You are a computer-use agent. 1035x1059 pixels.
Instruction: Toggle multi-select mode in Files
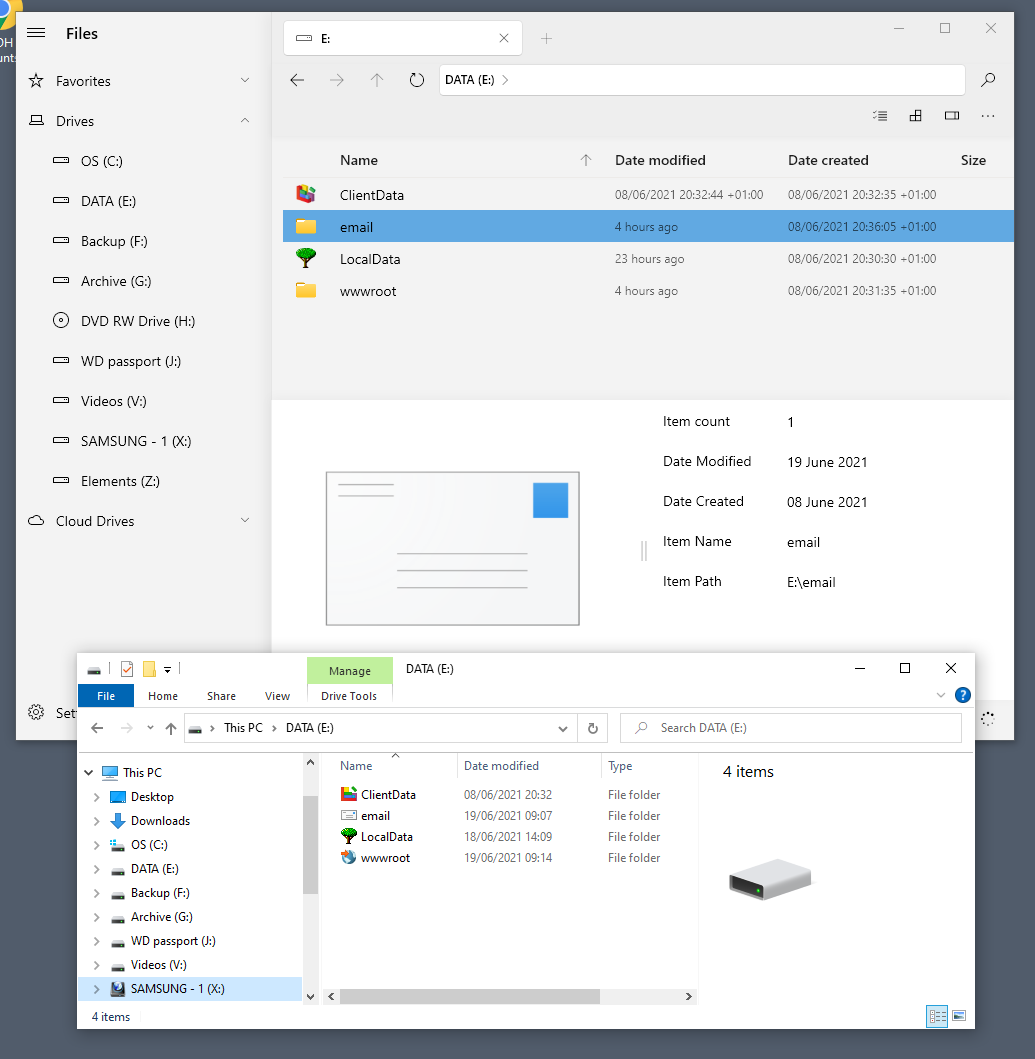[x=880, y=115]
